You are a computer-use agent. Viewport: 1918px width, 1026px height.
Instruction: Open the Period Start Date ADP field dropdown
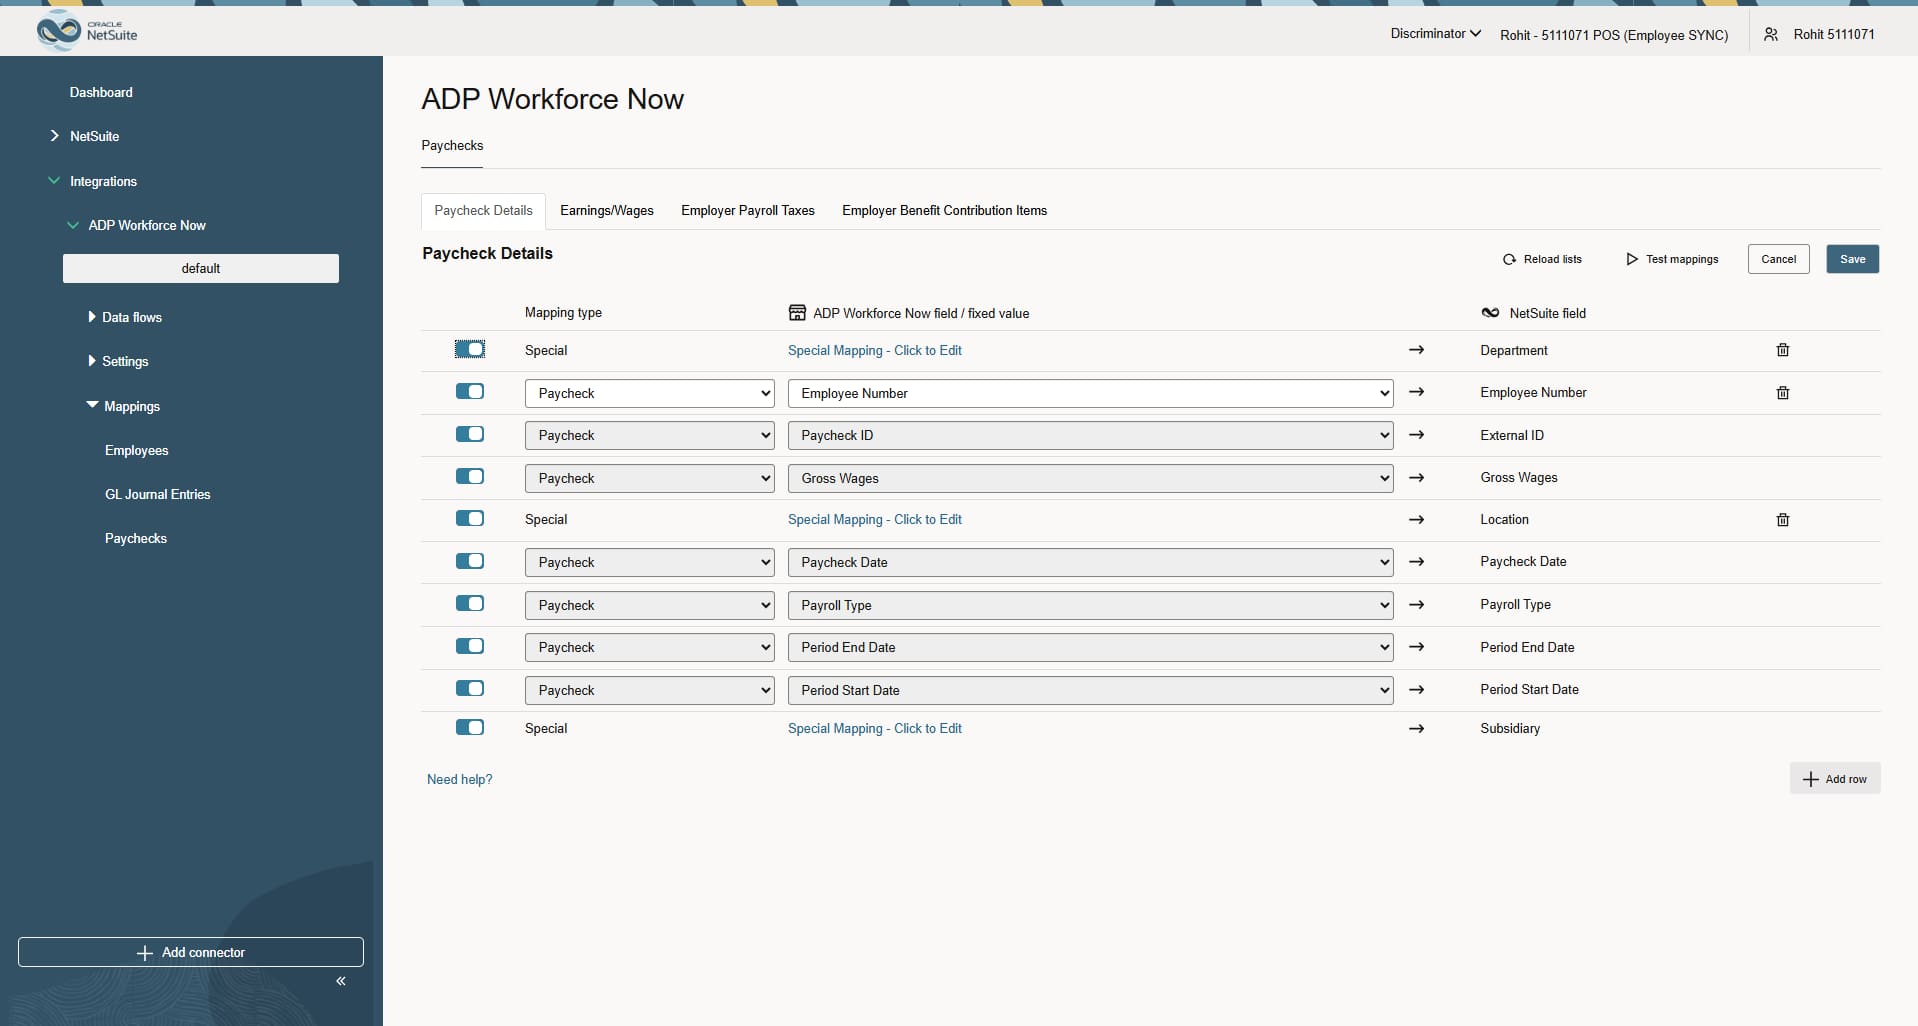coord(1091,690)
